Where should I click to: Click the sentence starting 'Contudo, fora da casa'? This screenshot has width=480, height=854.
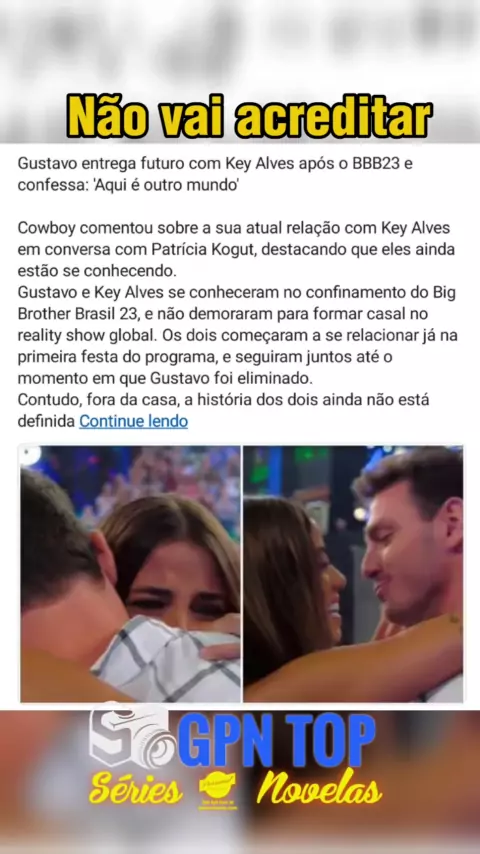223,410
